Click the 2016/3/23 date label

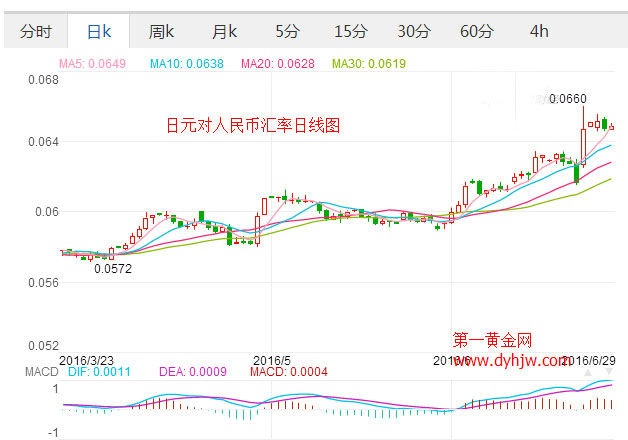point(86,360)
